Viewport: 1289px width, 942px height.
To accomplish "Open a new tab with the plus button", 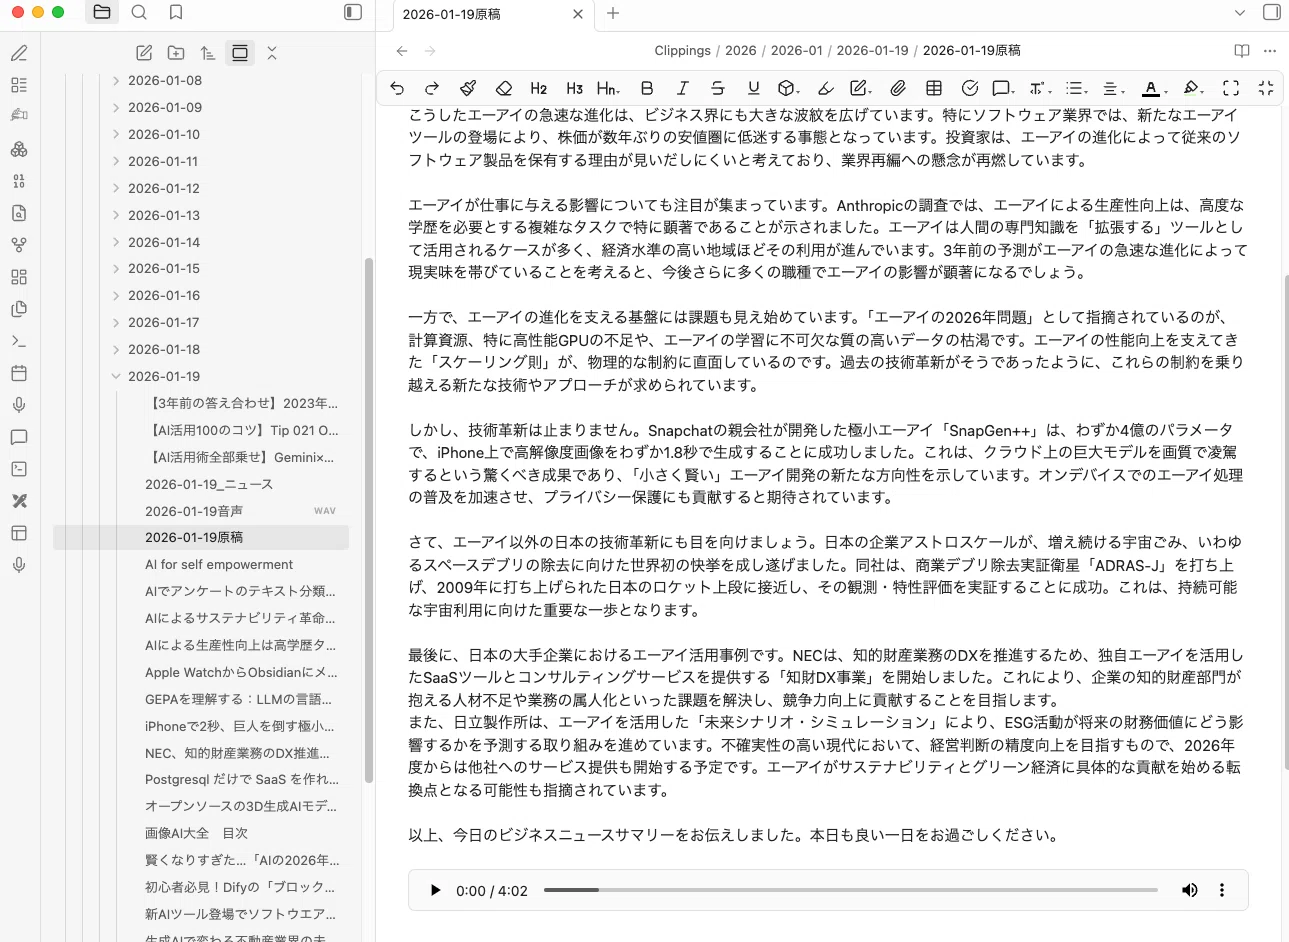I will [x=613, y=13].
